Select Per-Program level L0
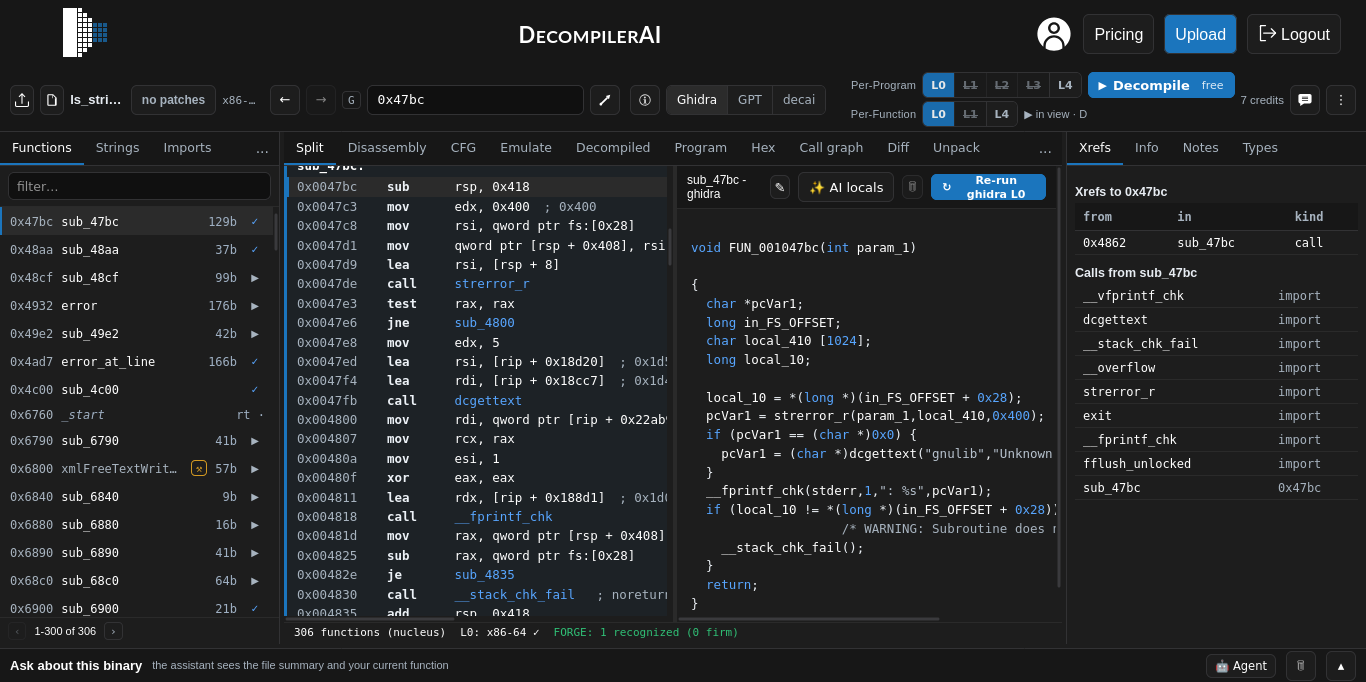The image size is (1366, 682). coord(938,85)
